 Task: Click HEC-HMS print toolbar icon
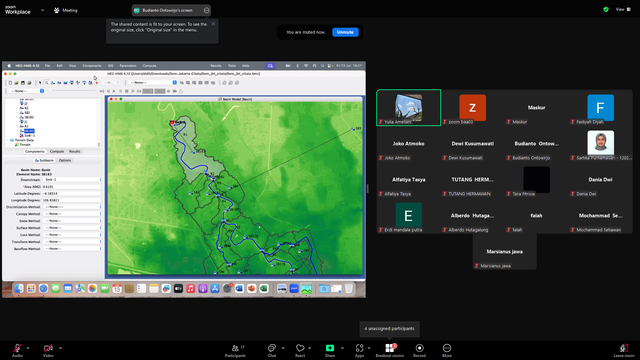click(29, 83)
